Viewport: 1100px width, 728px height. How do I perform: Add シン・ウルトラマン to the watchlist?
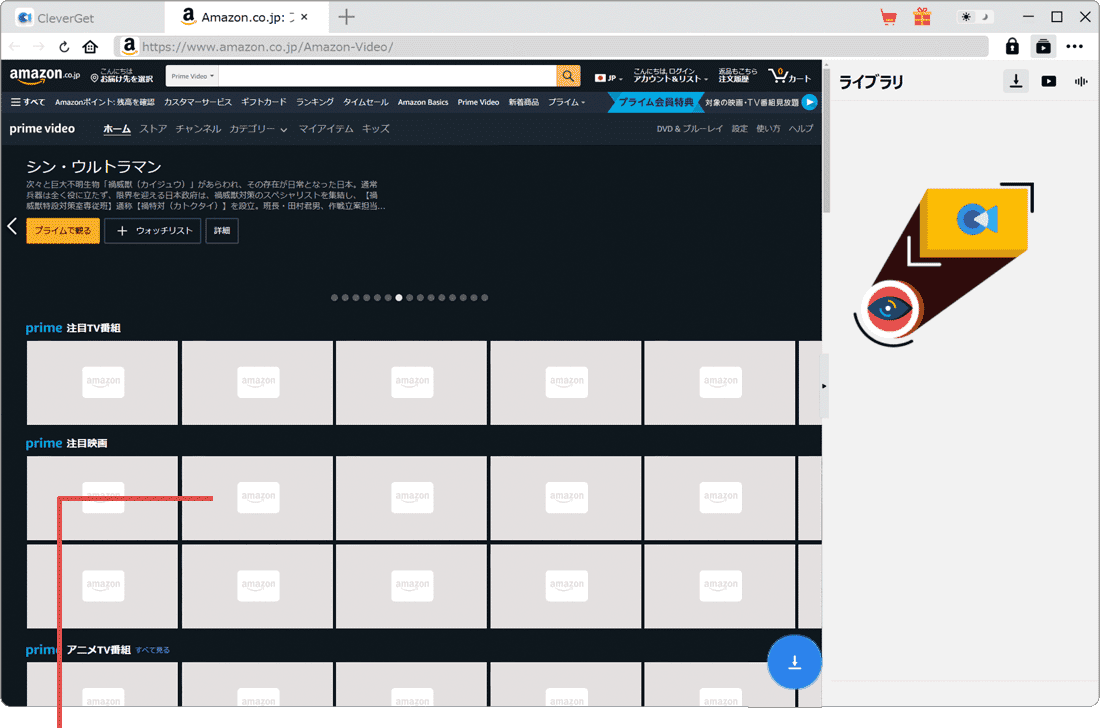coord(152,230)
